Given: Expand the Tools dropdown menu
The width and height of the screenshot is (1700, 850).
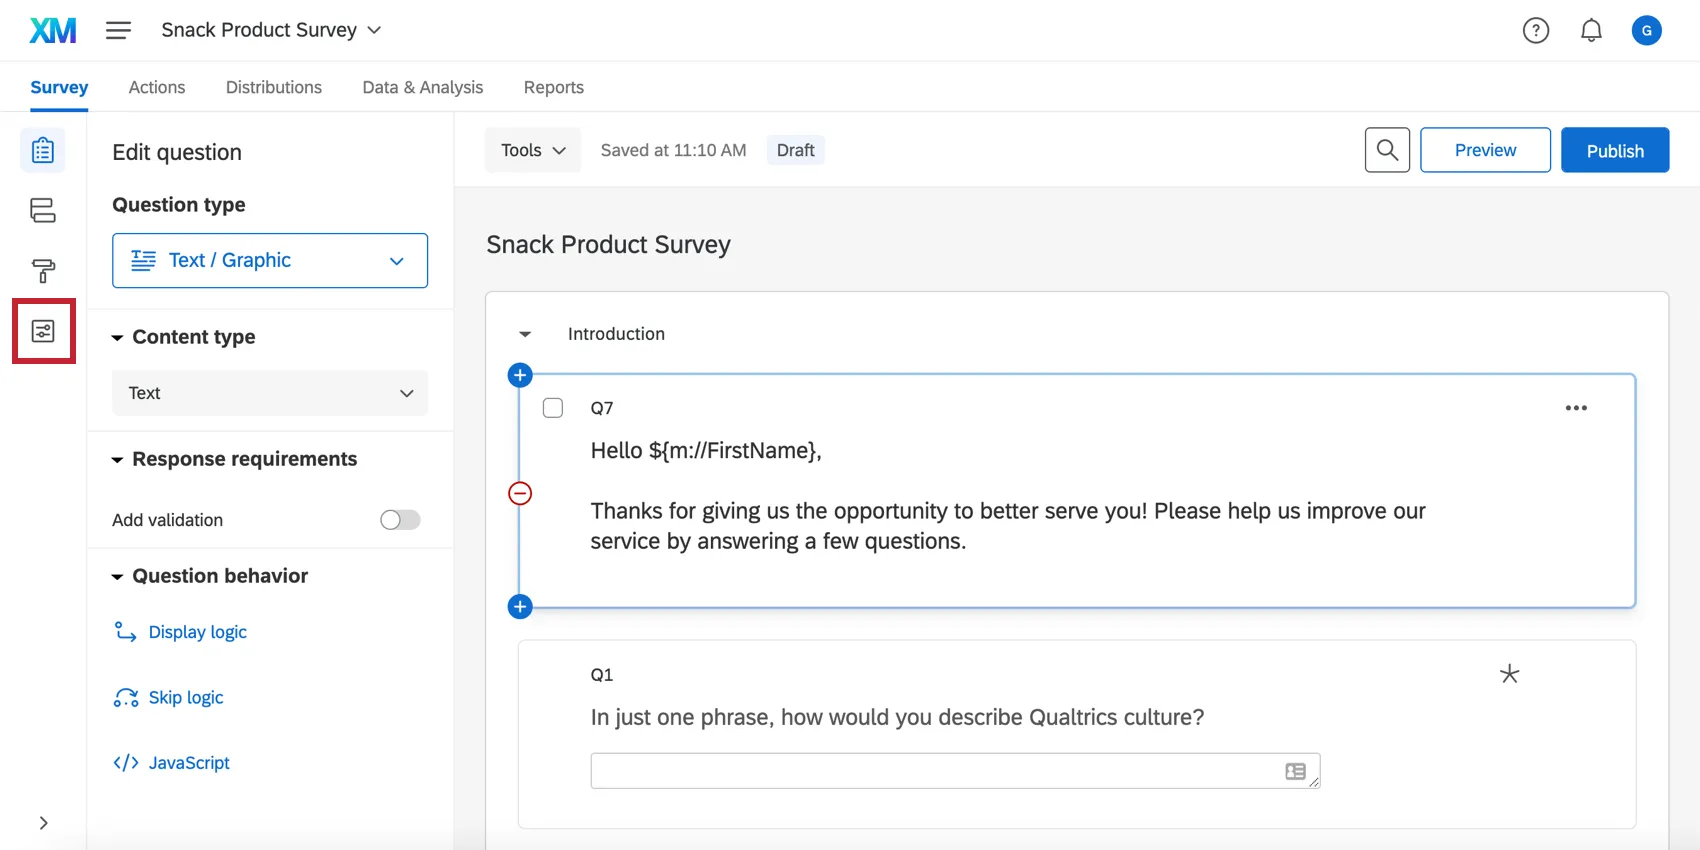Looking at the screenshot, I should (532, 150).
